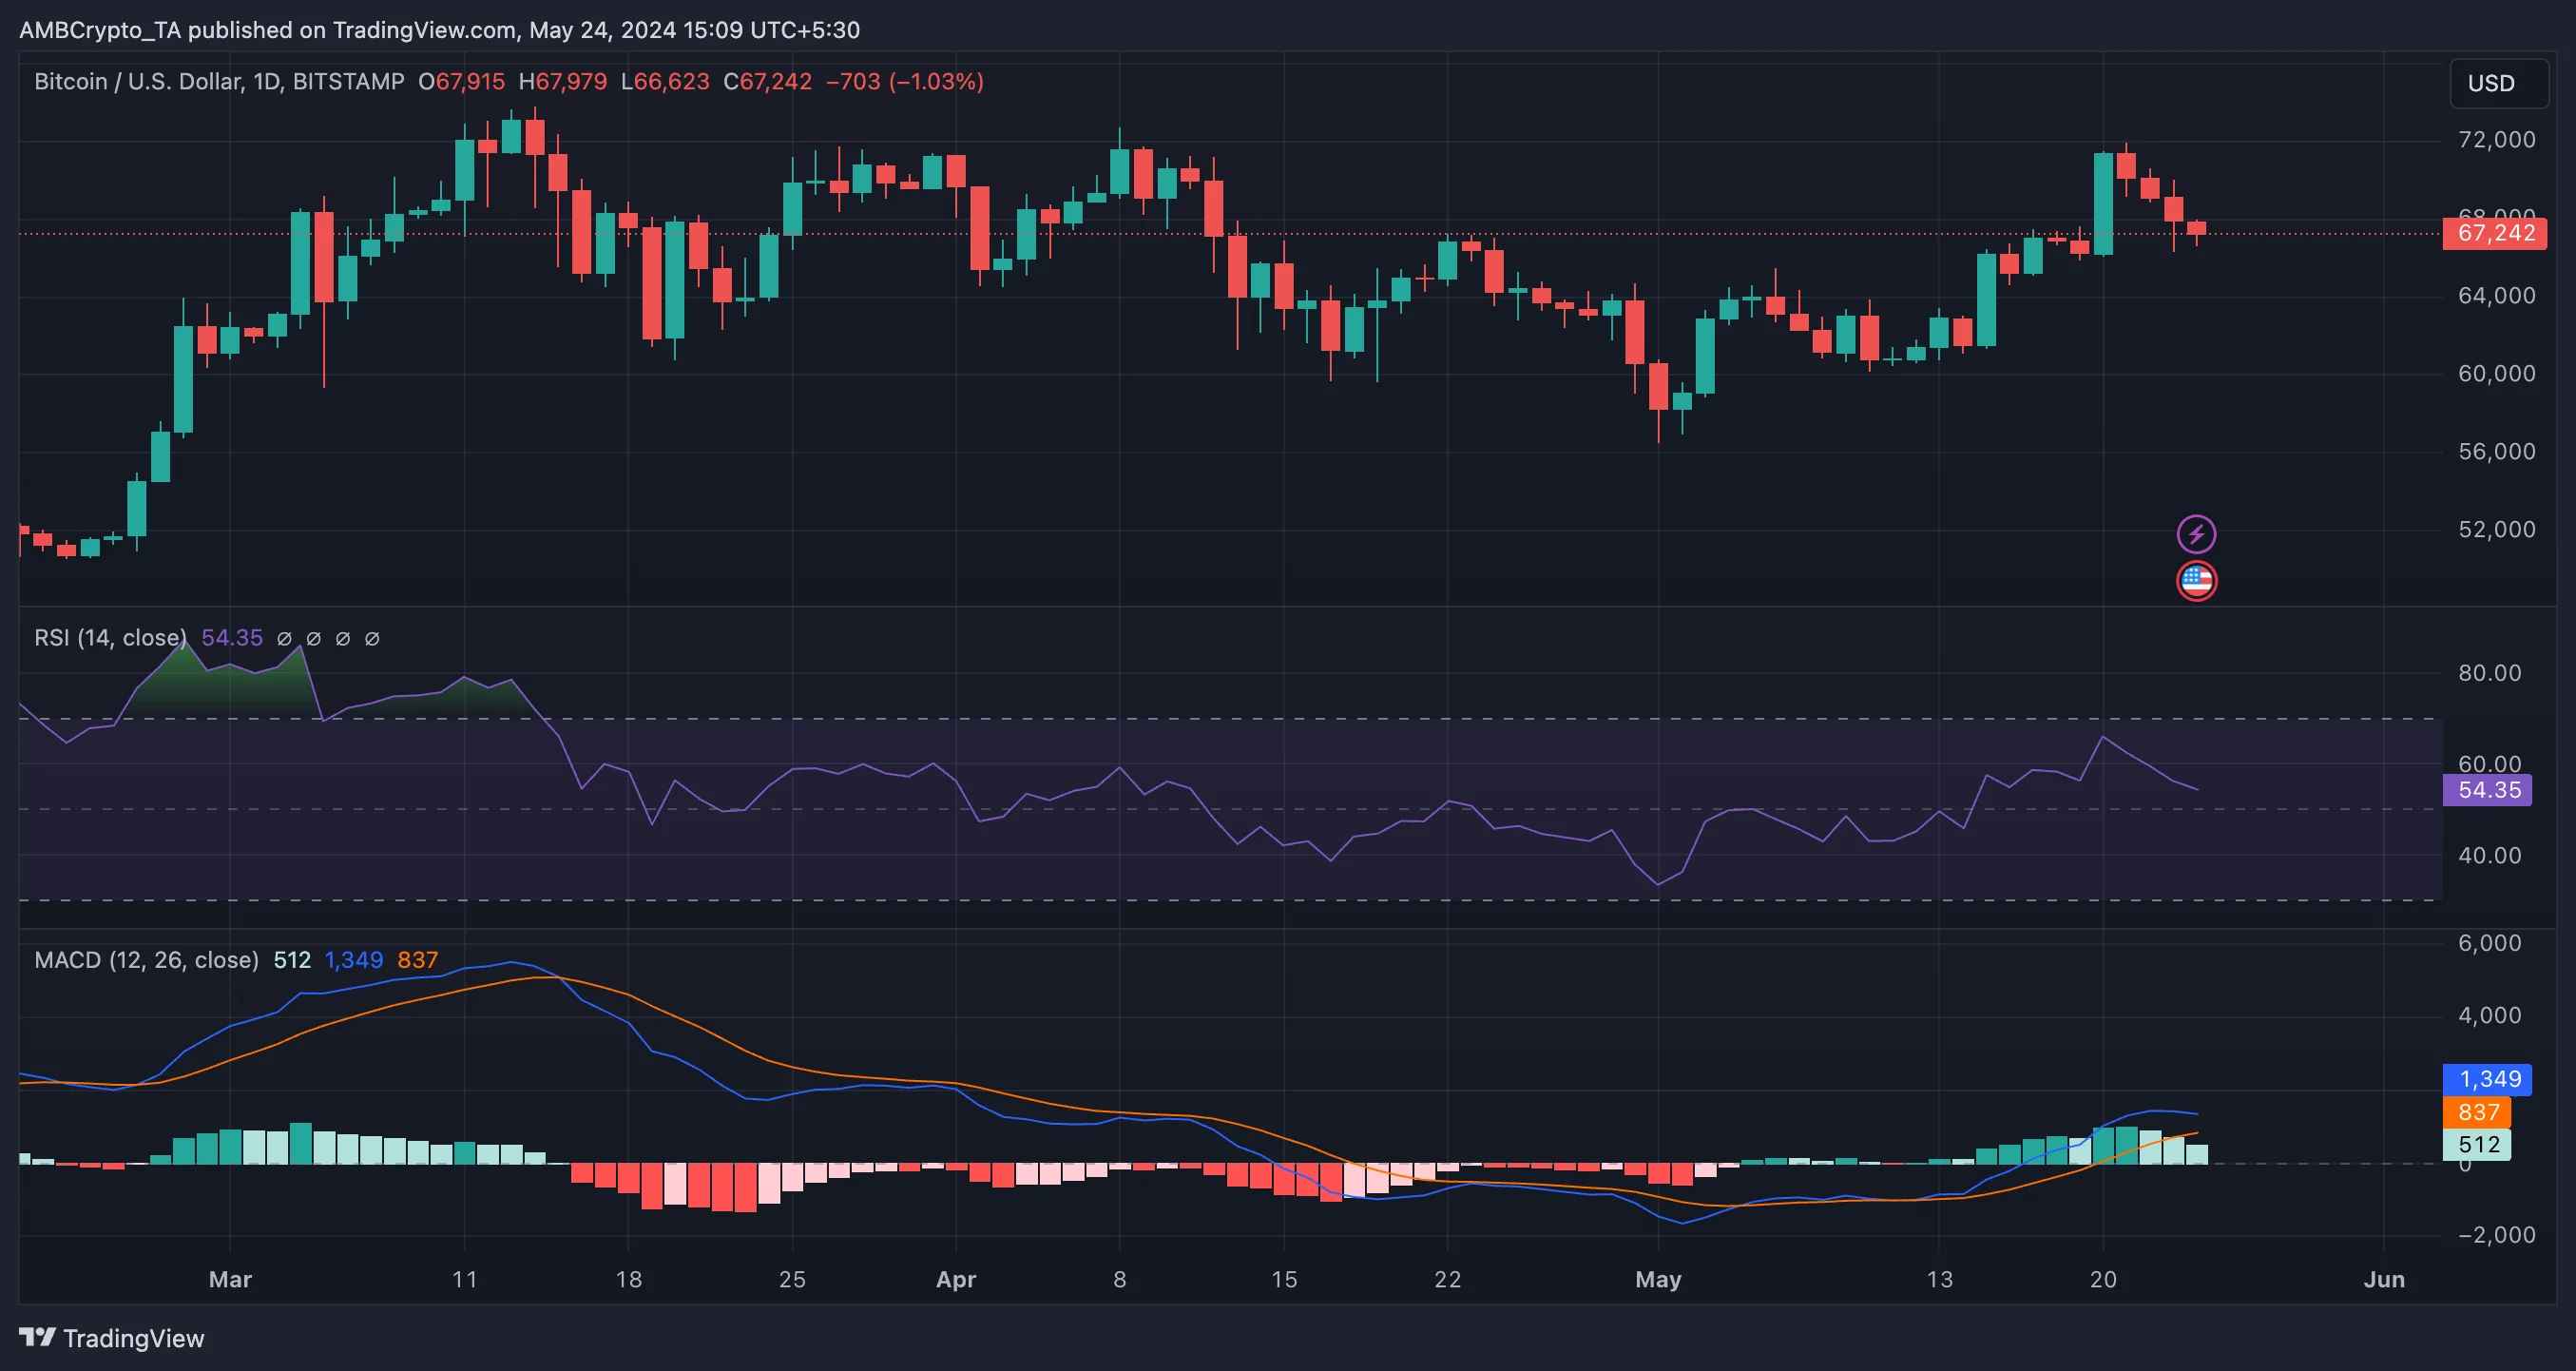Click the first ∅ symbol in RSI legend
2576x1371 pixels.
[x=284, y=638]
